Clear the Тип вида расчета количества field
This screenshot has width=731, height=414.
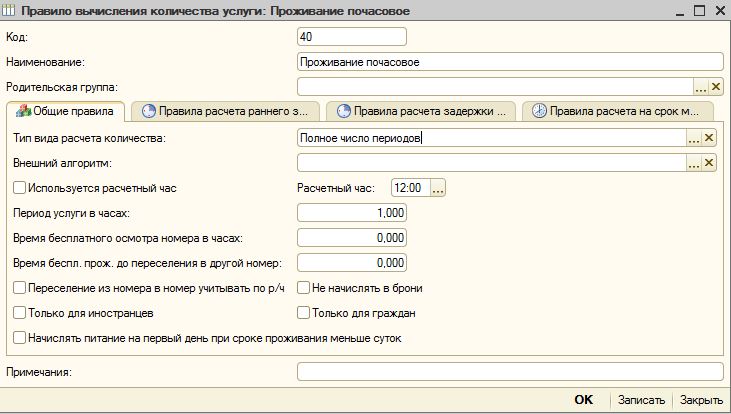click(709, 138)
